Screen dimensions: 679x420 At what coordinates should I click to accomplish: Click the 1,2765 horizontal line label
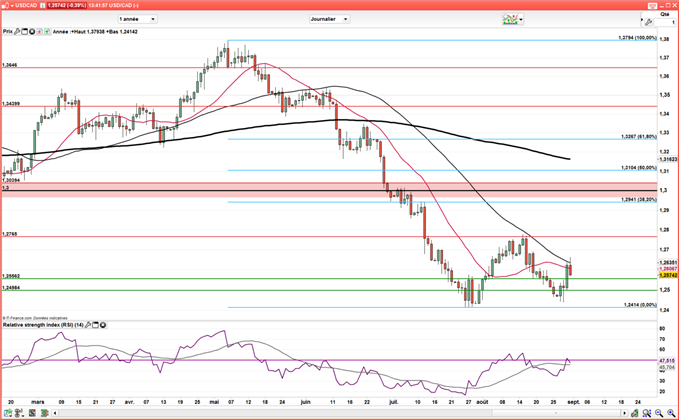[x=10, y=234]
